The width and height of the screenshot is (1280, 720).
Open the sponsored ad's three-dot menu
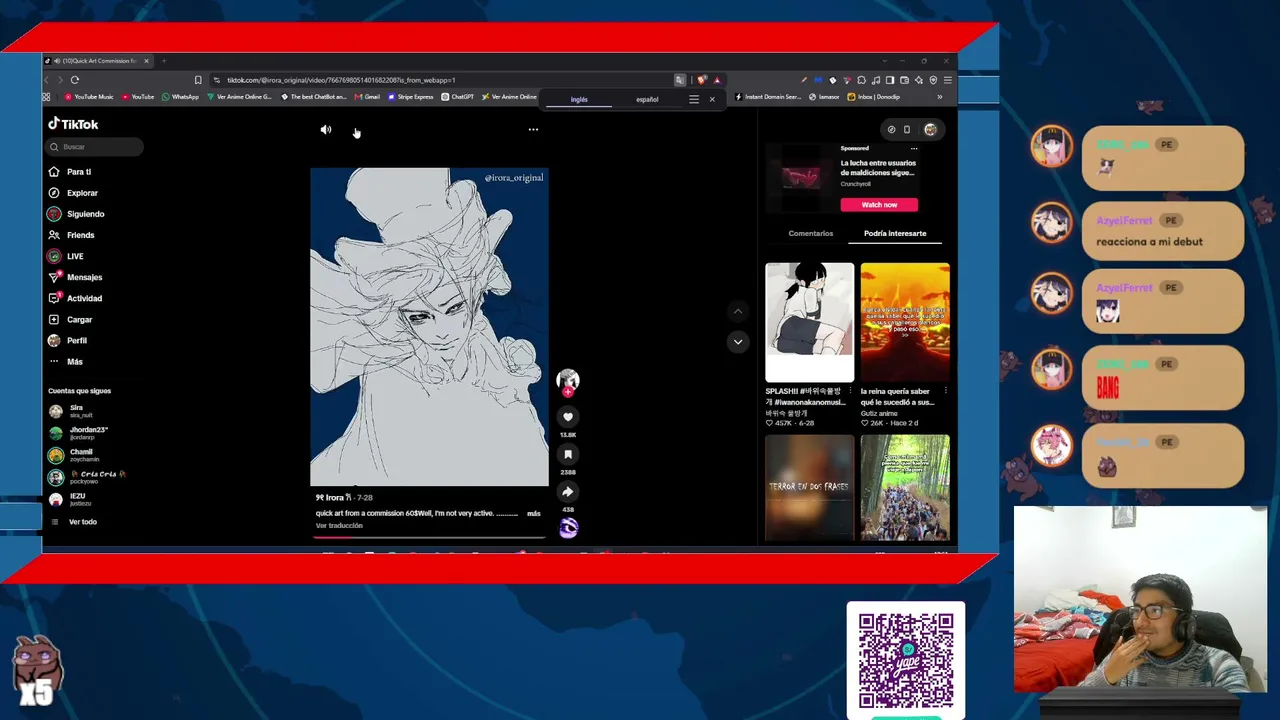pos(914,148)
